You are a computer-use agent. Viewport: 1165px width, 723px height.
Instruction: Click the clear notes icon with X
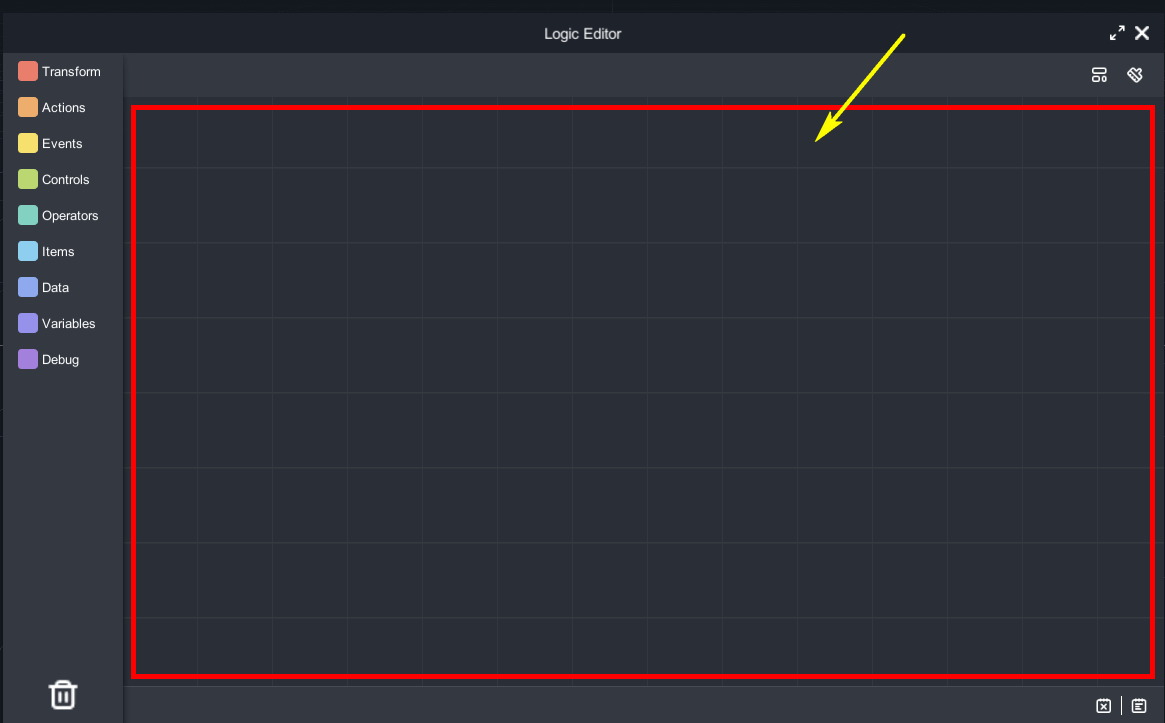[x=1103, y=706]
